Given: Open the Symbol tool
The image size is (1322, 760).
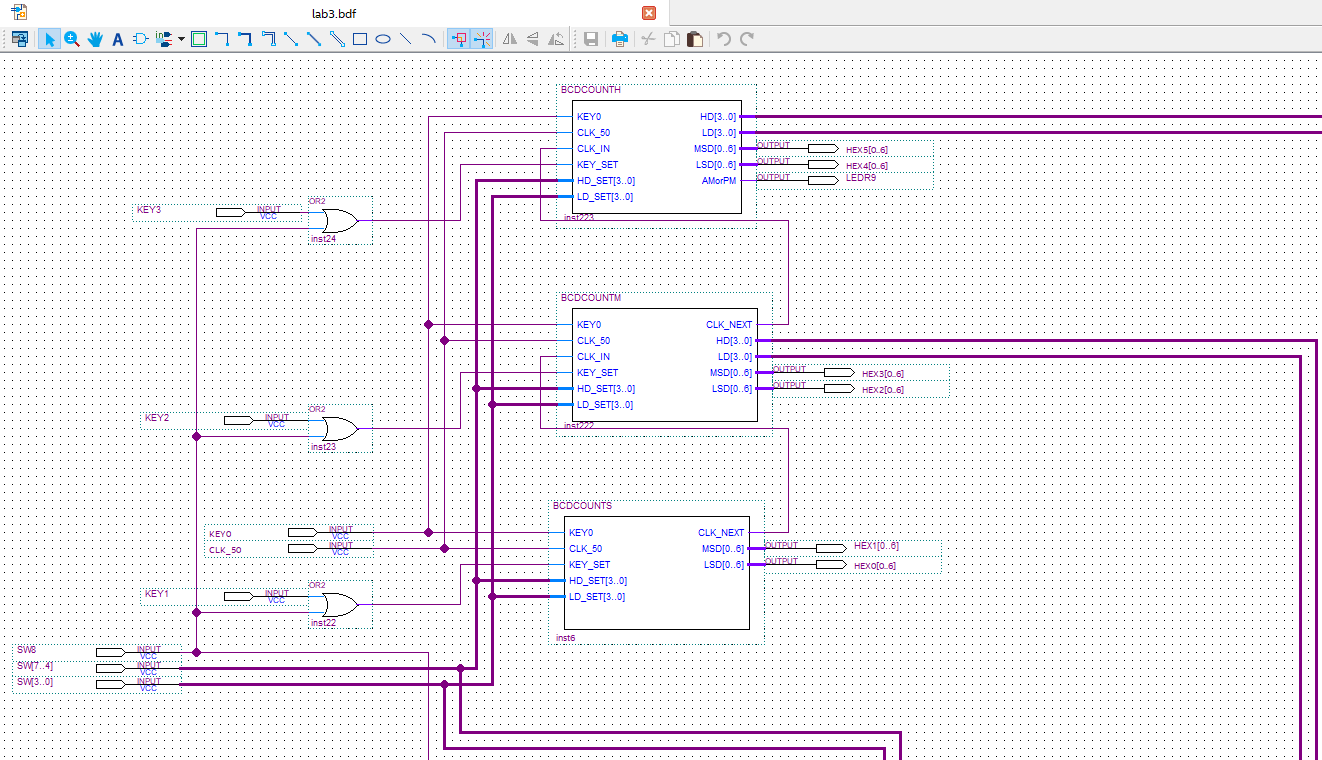Looking at the screenshot, I should pyautogui.click(x=140, y=39).
